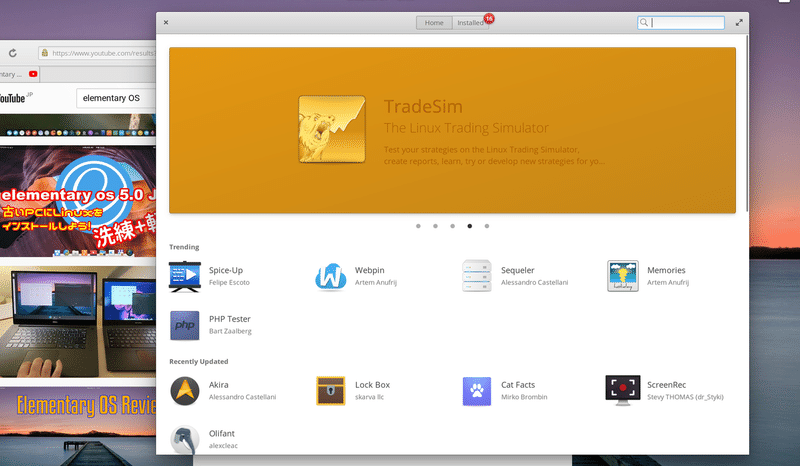Screen dimensions: 800x466
Task: Open the Lock Box chest icon
Action: pos(331,391)
